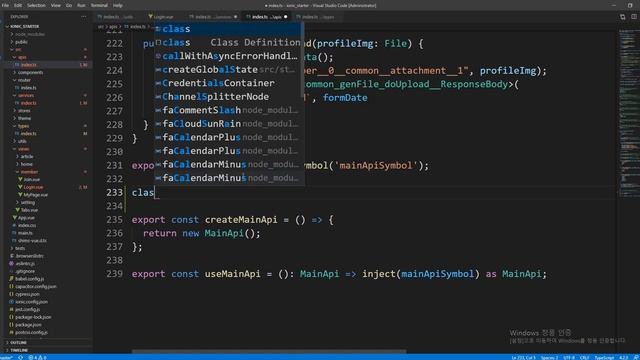The width and height of the screenshot is (640, 360).
Task: Expand the TIMELINE section
Action: click(19, 350)
